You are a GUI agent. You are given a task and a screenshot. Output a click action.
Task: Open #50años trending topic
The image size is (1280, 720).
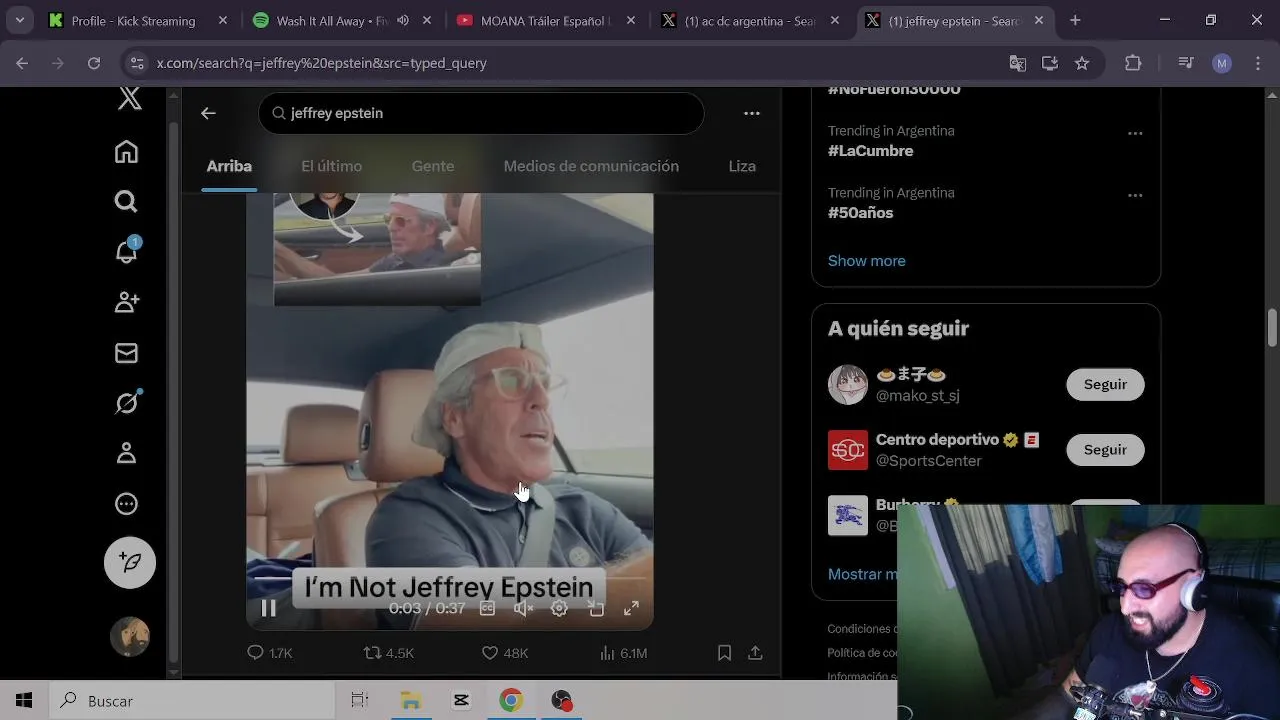[x=860, y=213]
